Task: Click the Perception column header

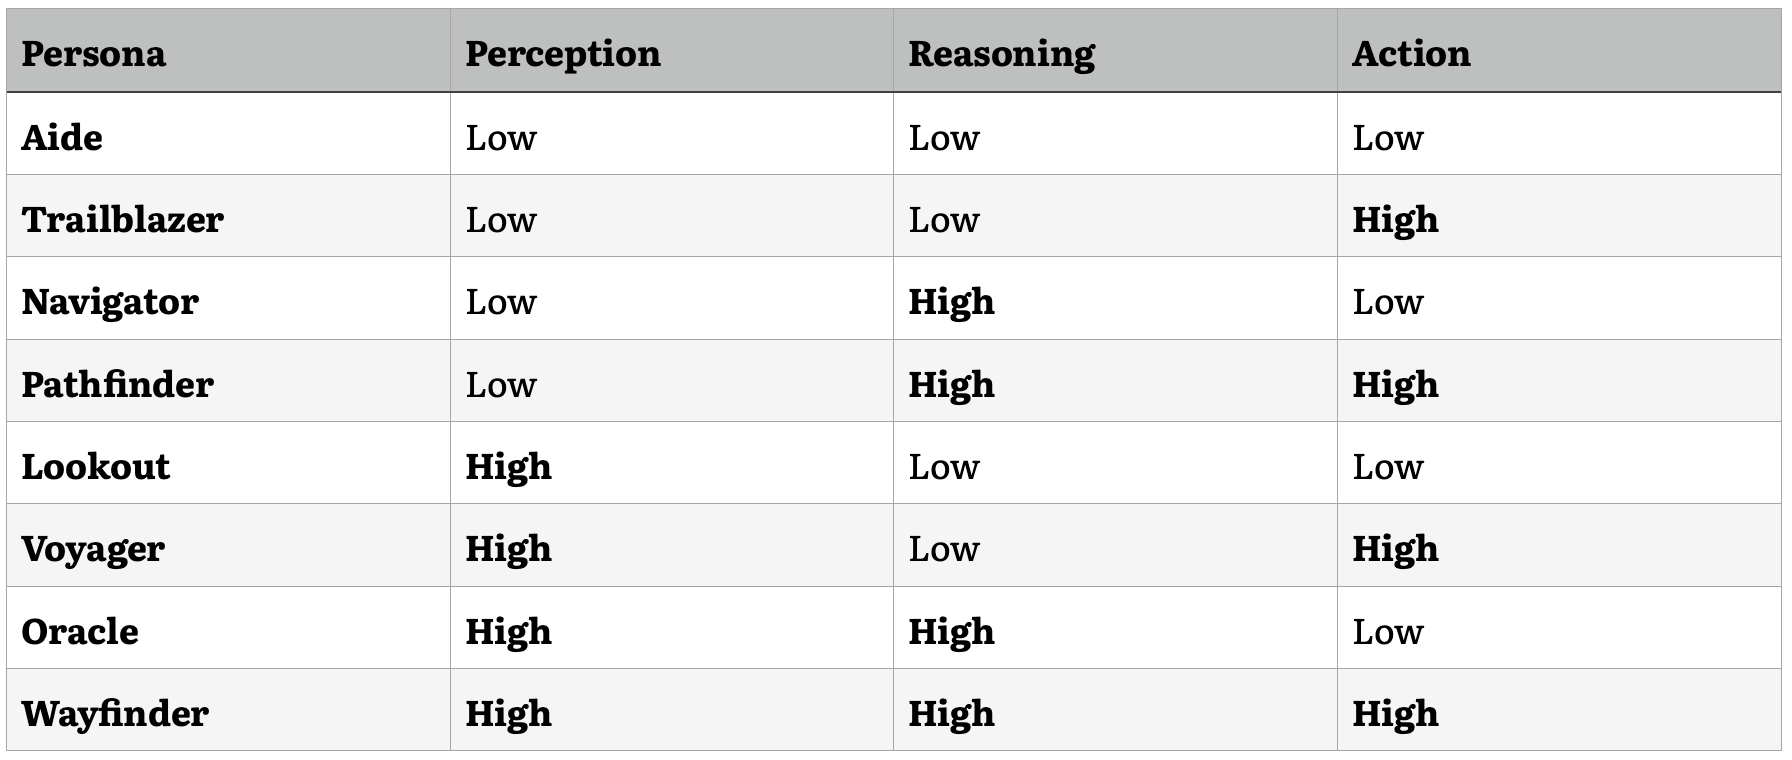Action: pyautogui.click(x=563, y=54)
